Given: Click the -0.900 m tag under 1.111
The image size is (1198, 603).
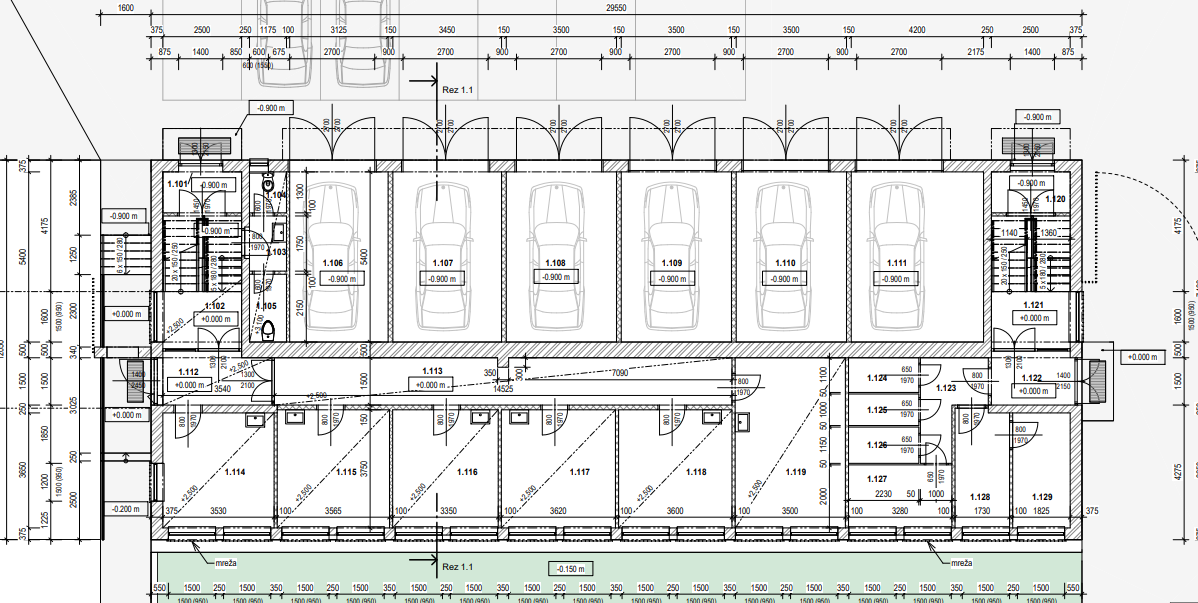Looking at the screenshot, I should (897, 279).
